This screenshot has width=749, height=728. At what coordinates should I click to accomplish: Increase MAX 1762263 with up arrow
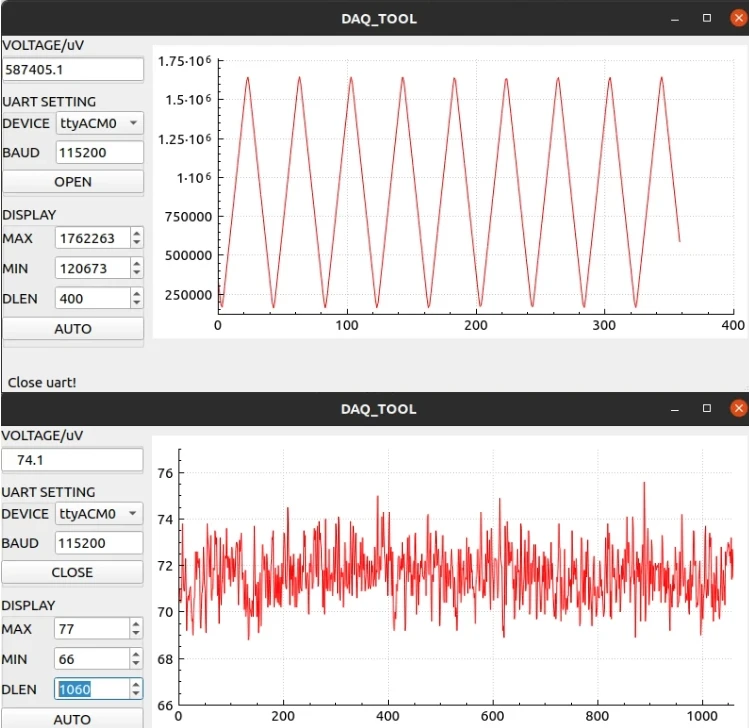point(137,233)
